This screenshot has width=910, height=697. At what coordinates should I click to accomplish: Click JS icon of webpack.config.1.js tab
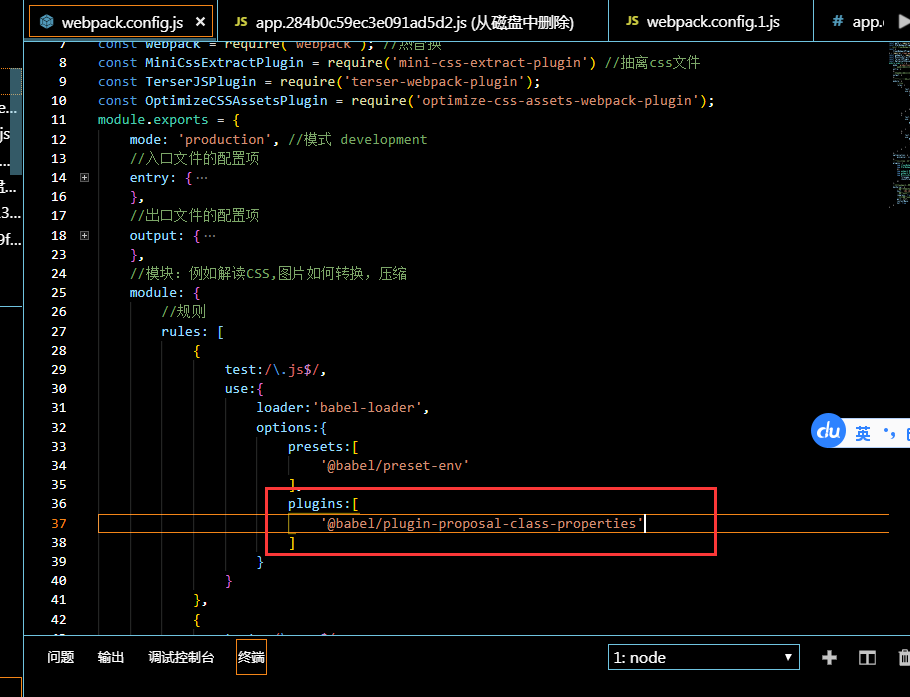click(633, 21)
